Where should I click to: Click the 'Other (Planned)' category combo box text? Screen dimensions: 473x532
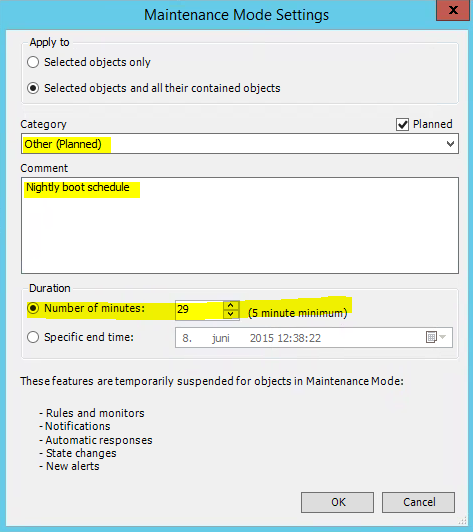pos(63,144)
